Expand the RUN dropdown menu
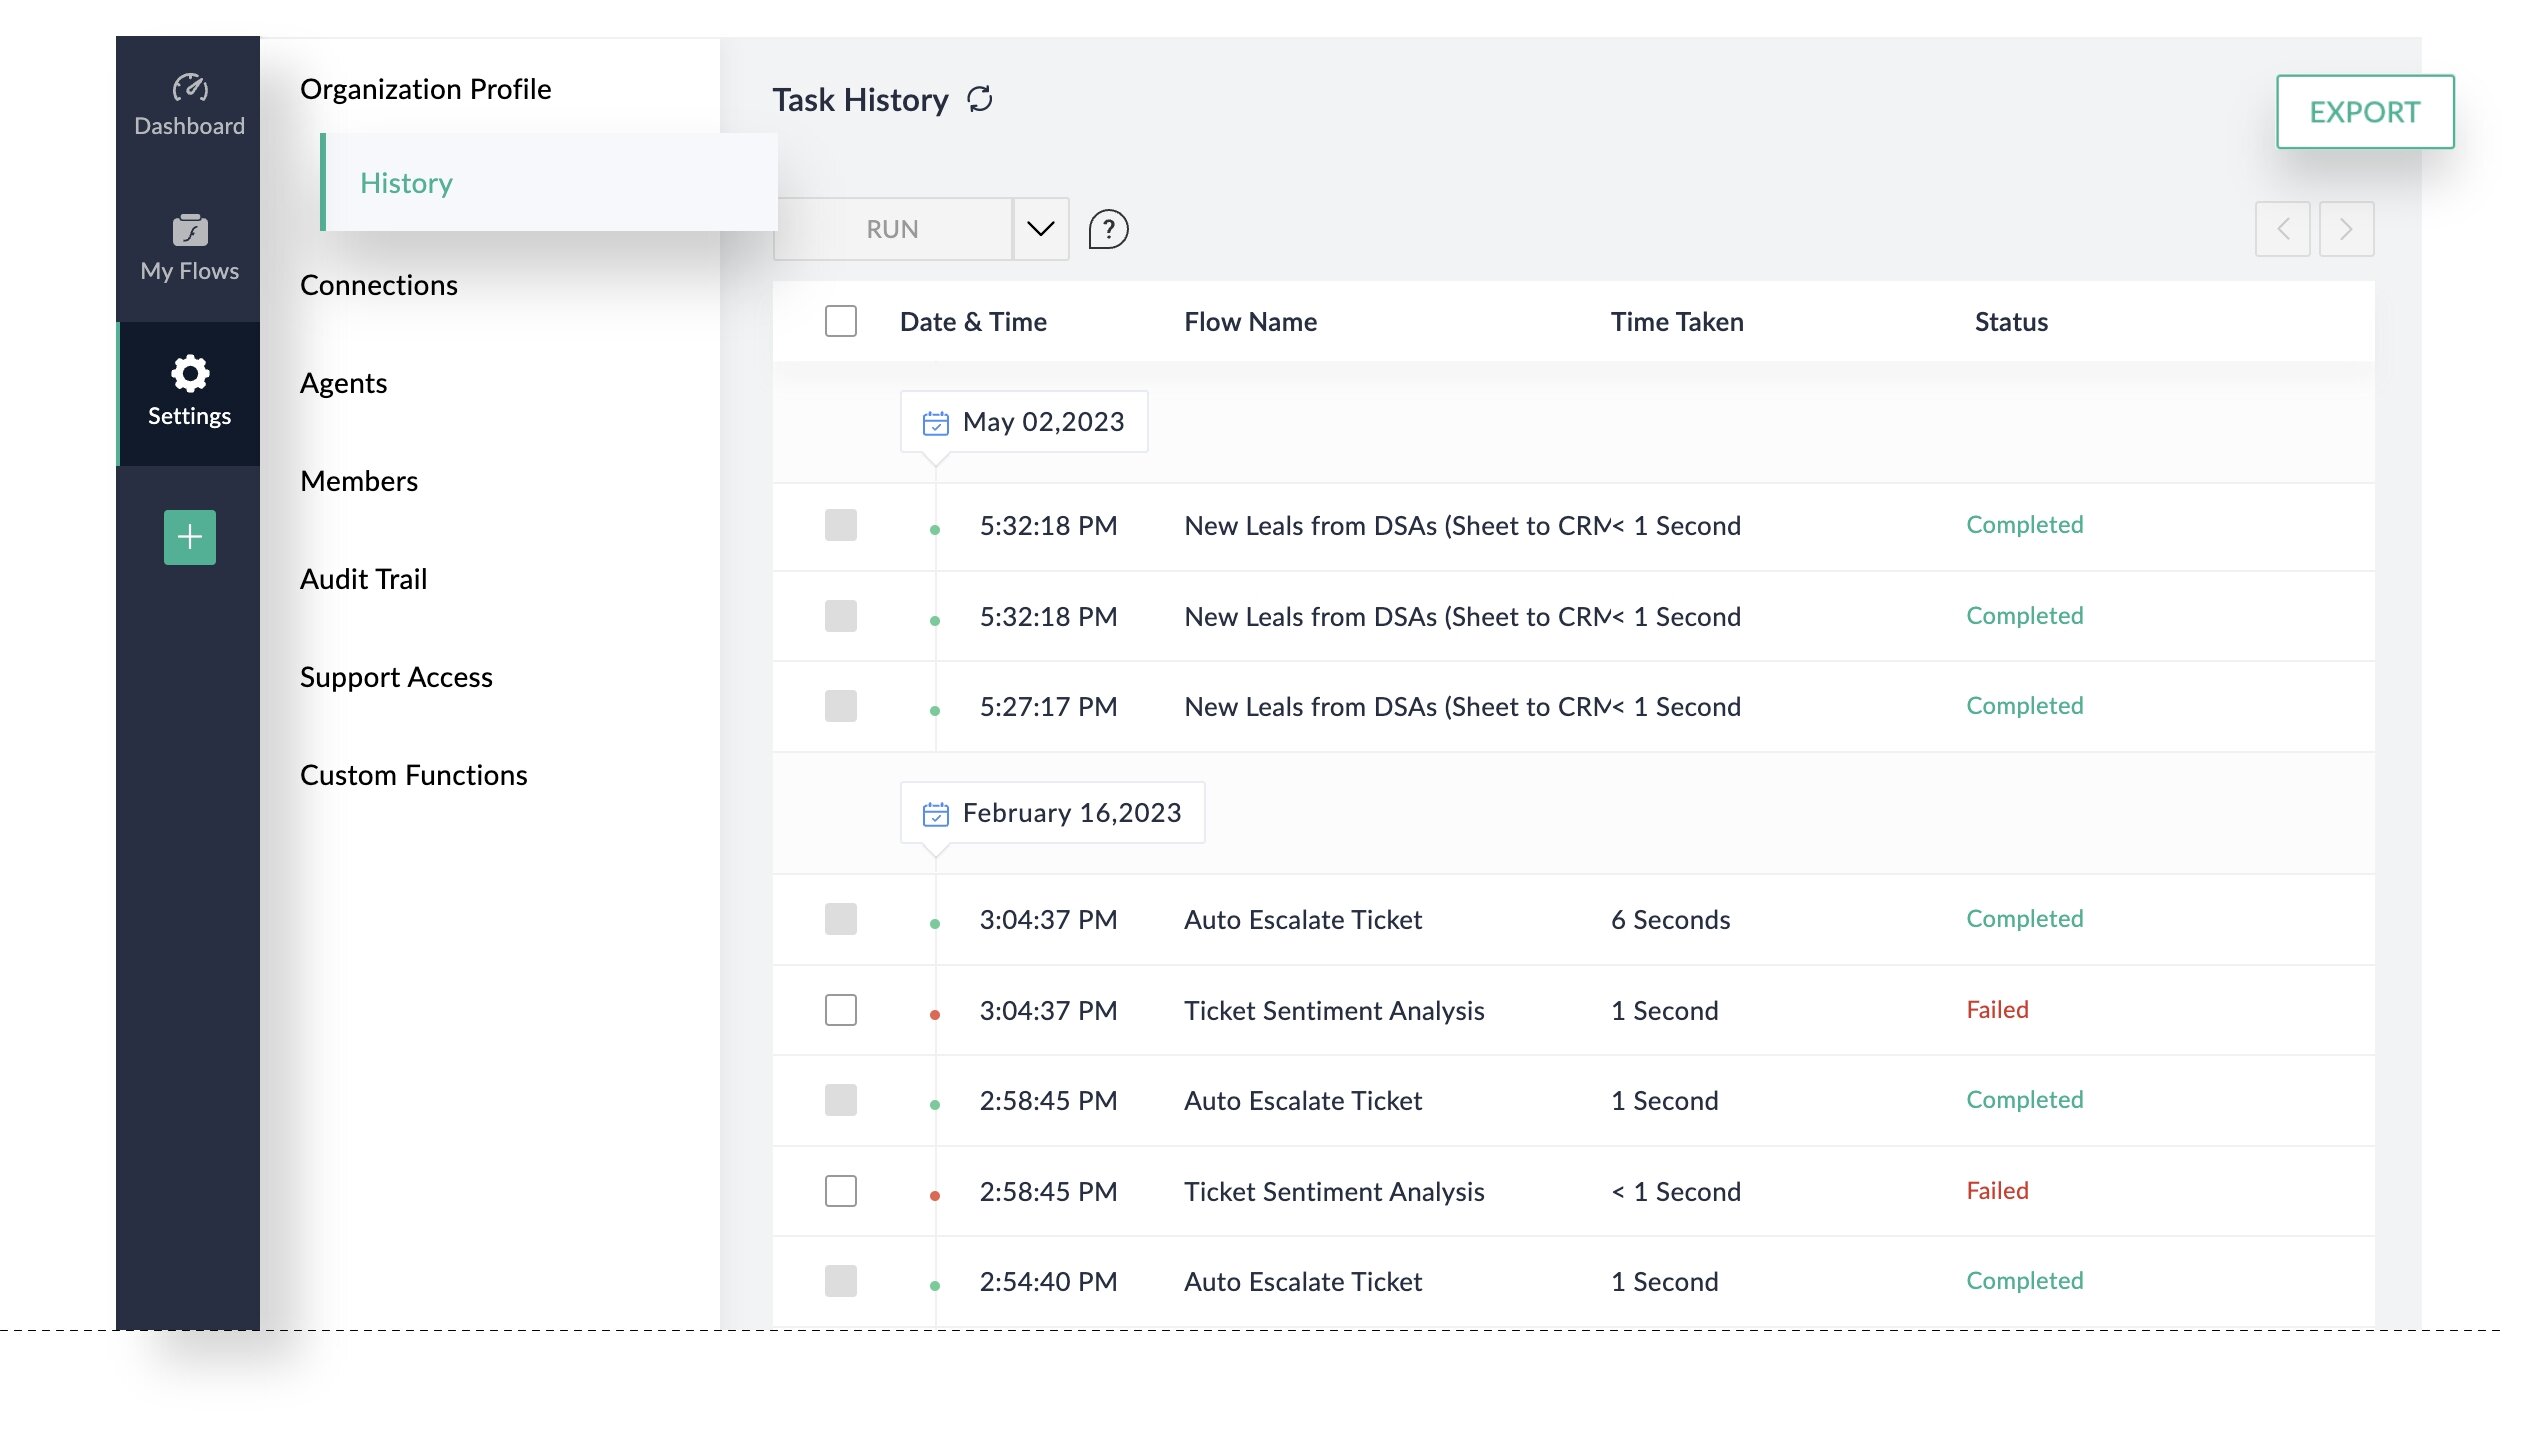 [x=1040, y=227]
